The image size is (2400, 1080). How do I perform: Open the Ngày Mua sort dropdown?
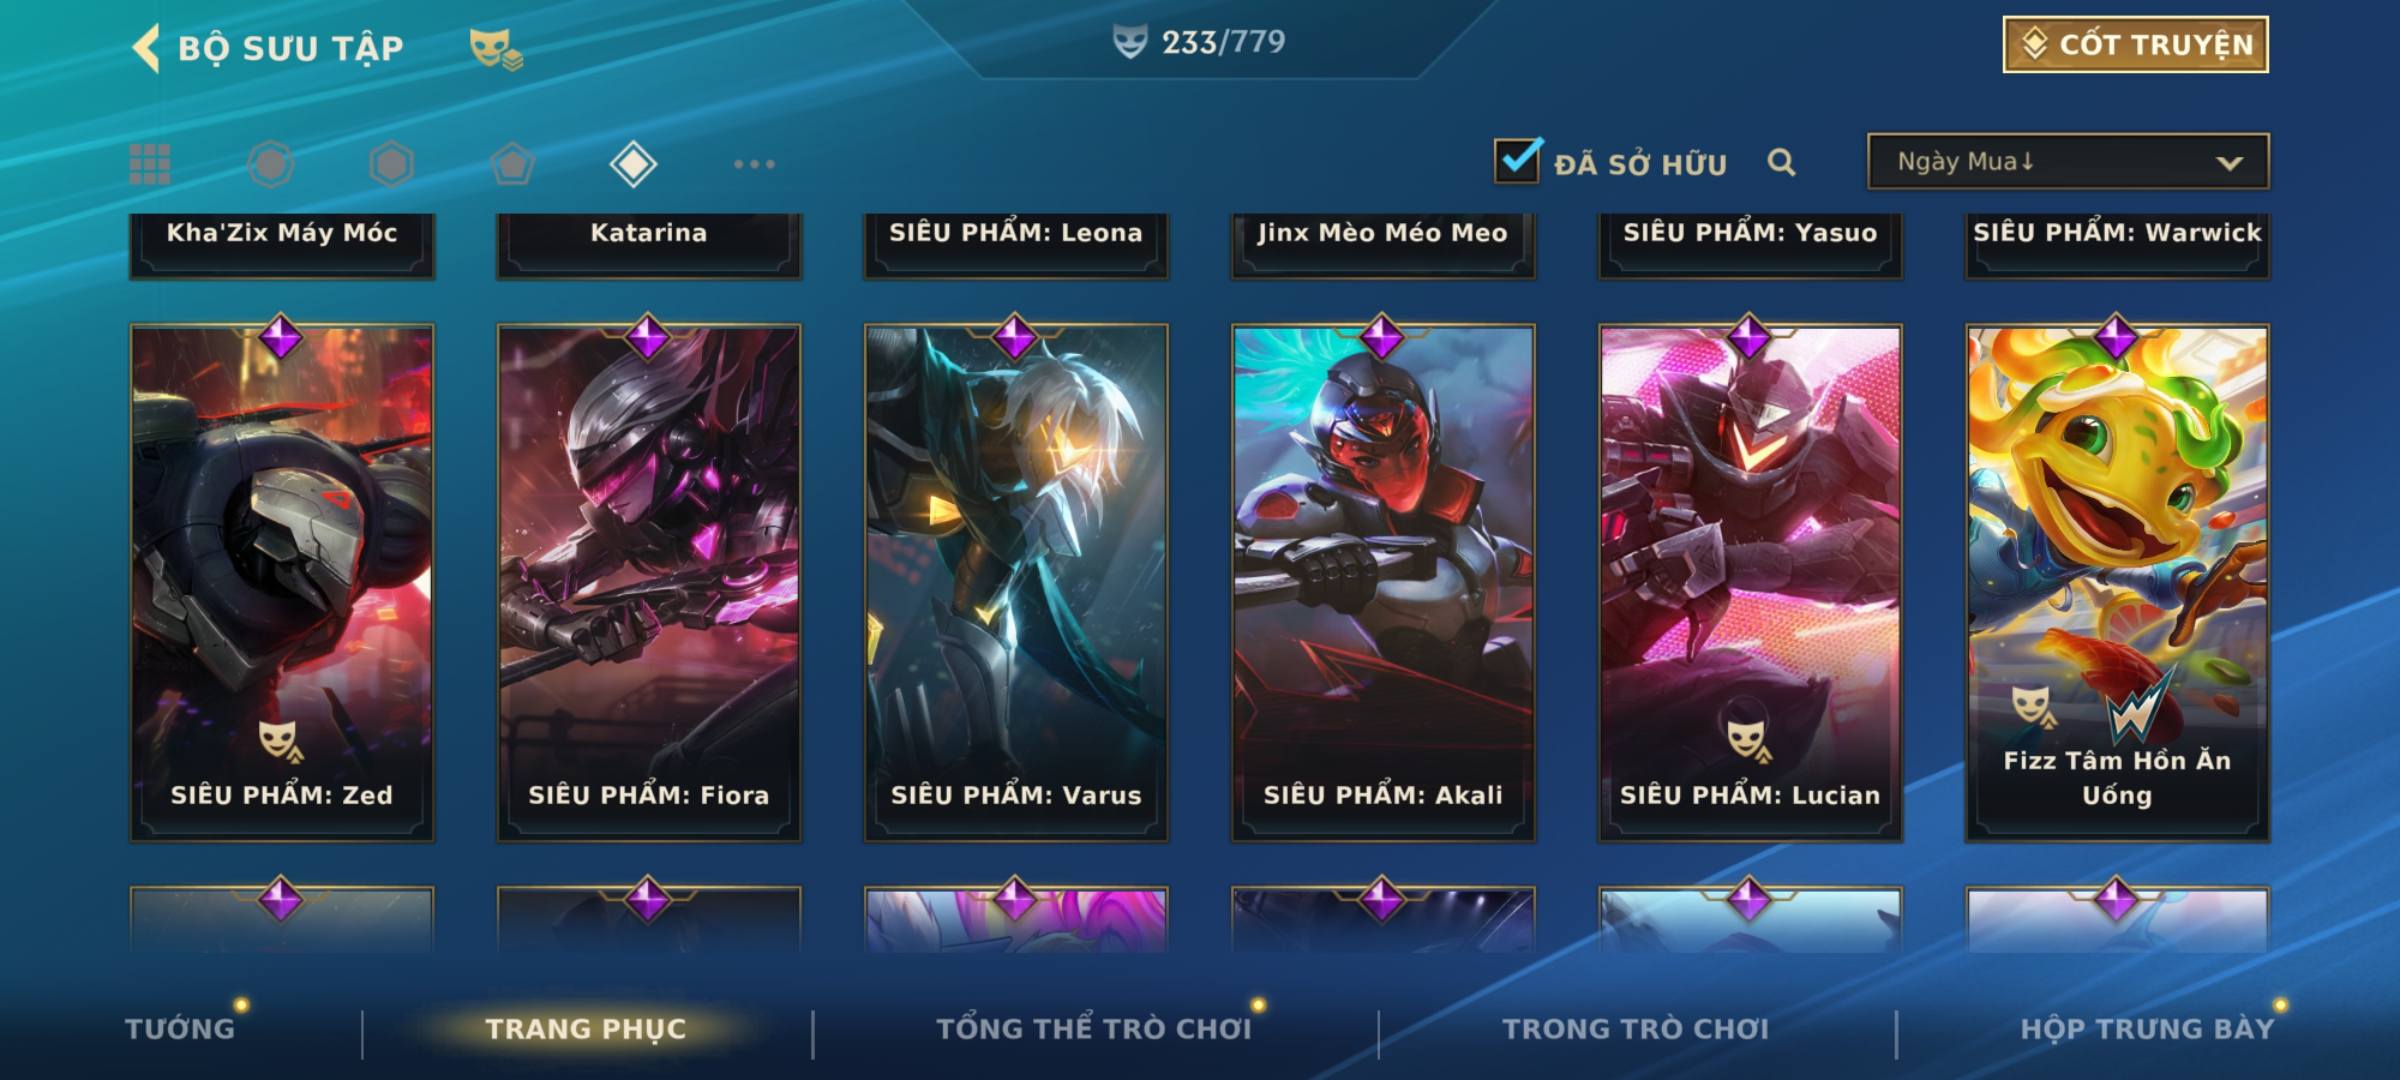coord(2068,161)
